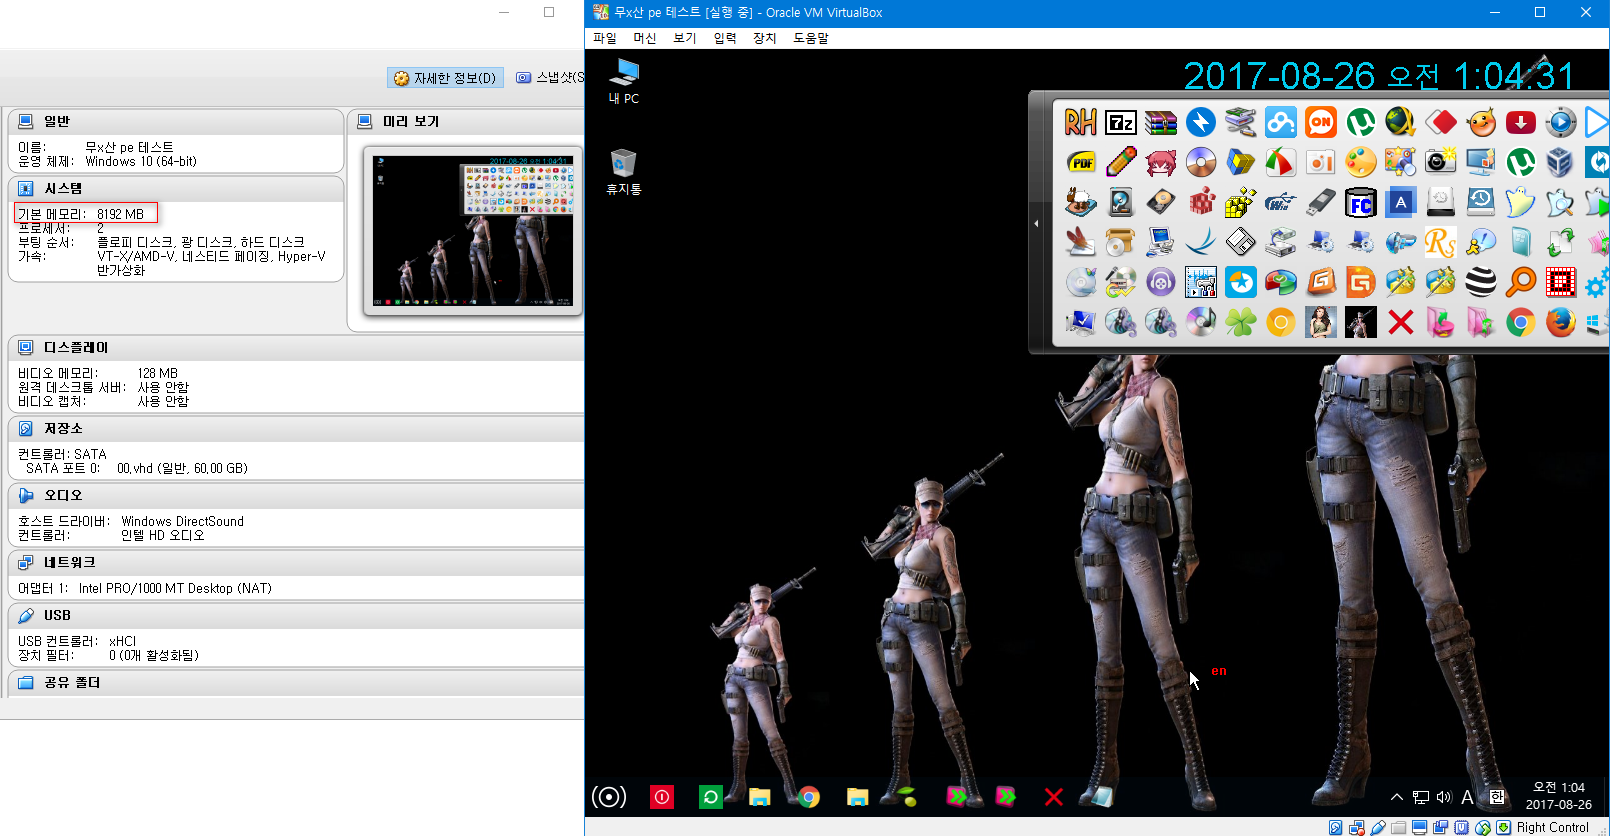Open the WinRAR books icon
The width and height of the screenshot is (1610, 836).
click(1161, 122)
